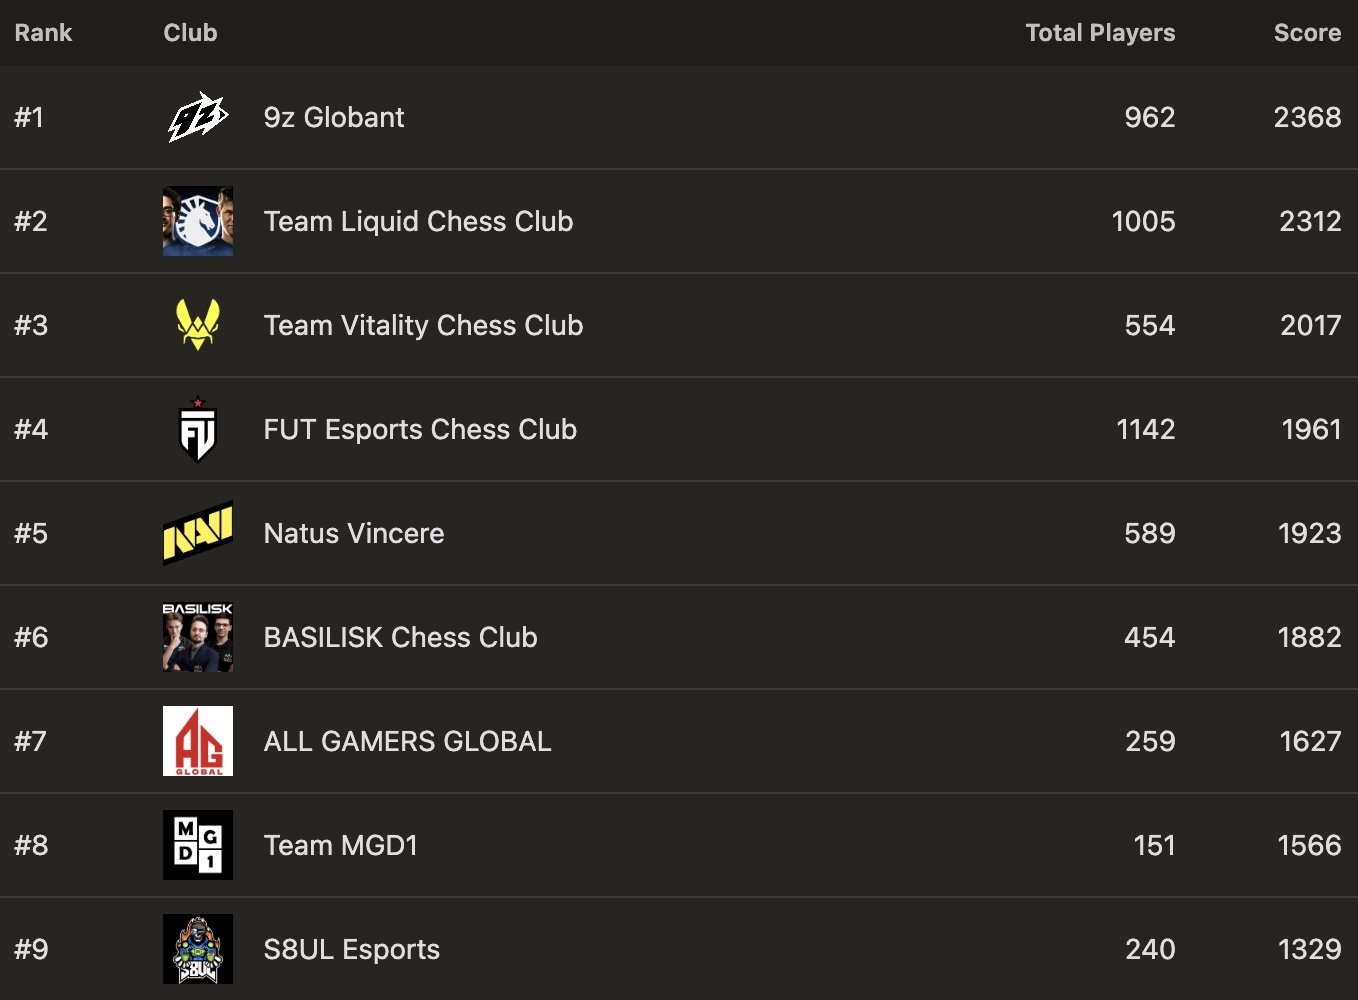Click the Team Liquid Chess Club logo

click(x=198, y=221)
